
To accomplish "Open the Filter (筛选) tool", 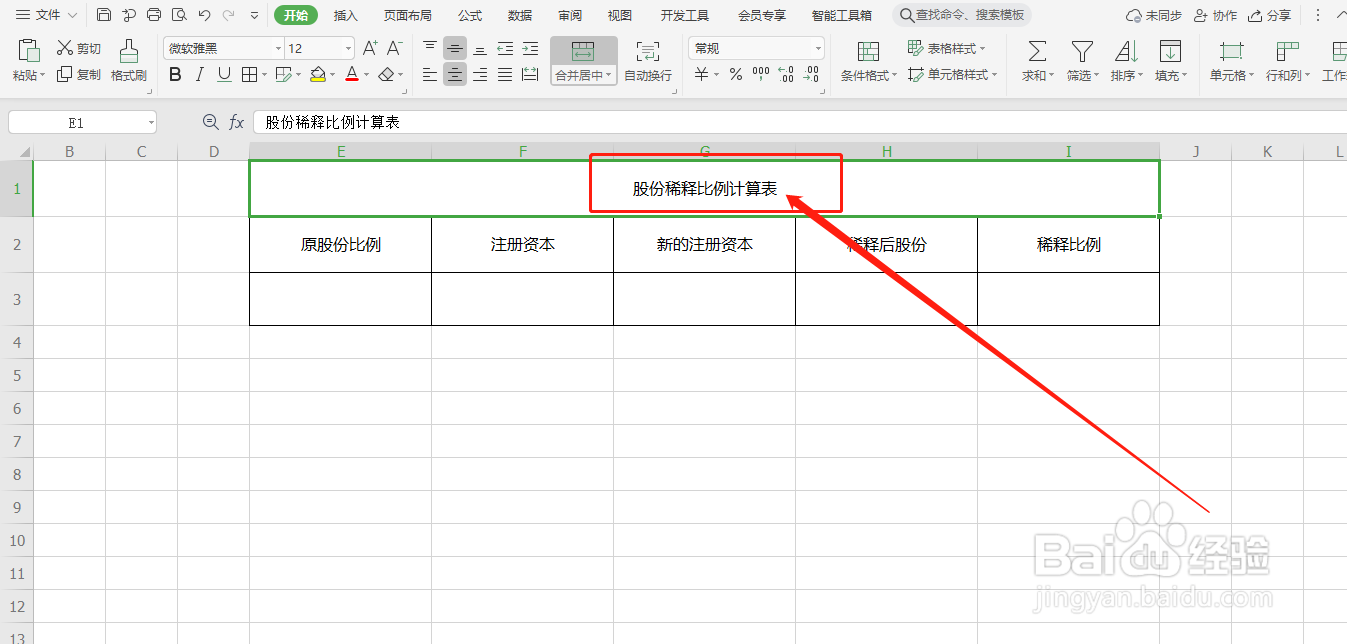I will point(1080,60).
